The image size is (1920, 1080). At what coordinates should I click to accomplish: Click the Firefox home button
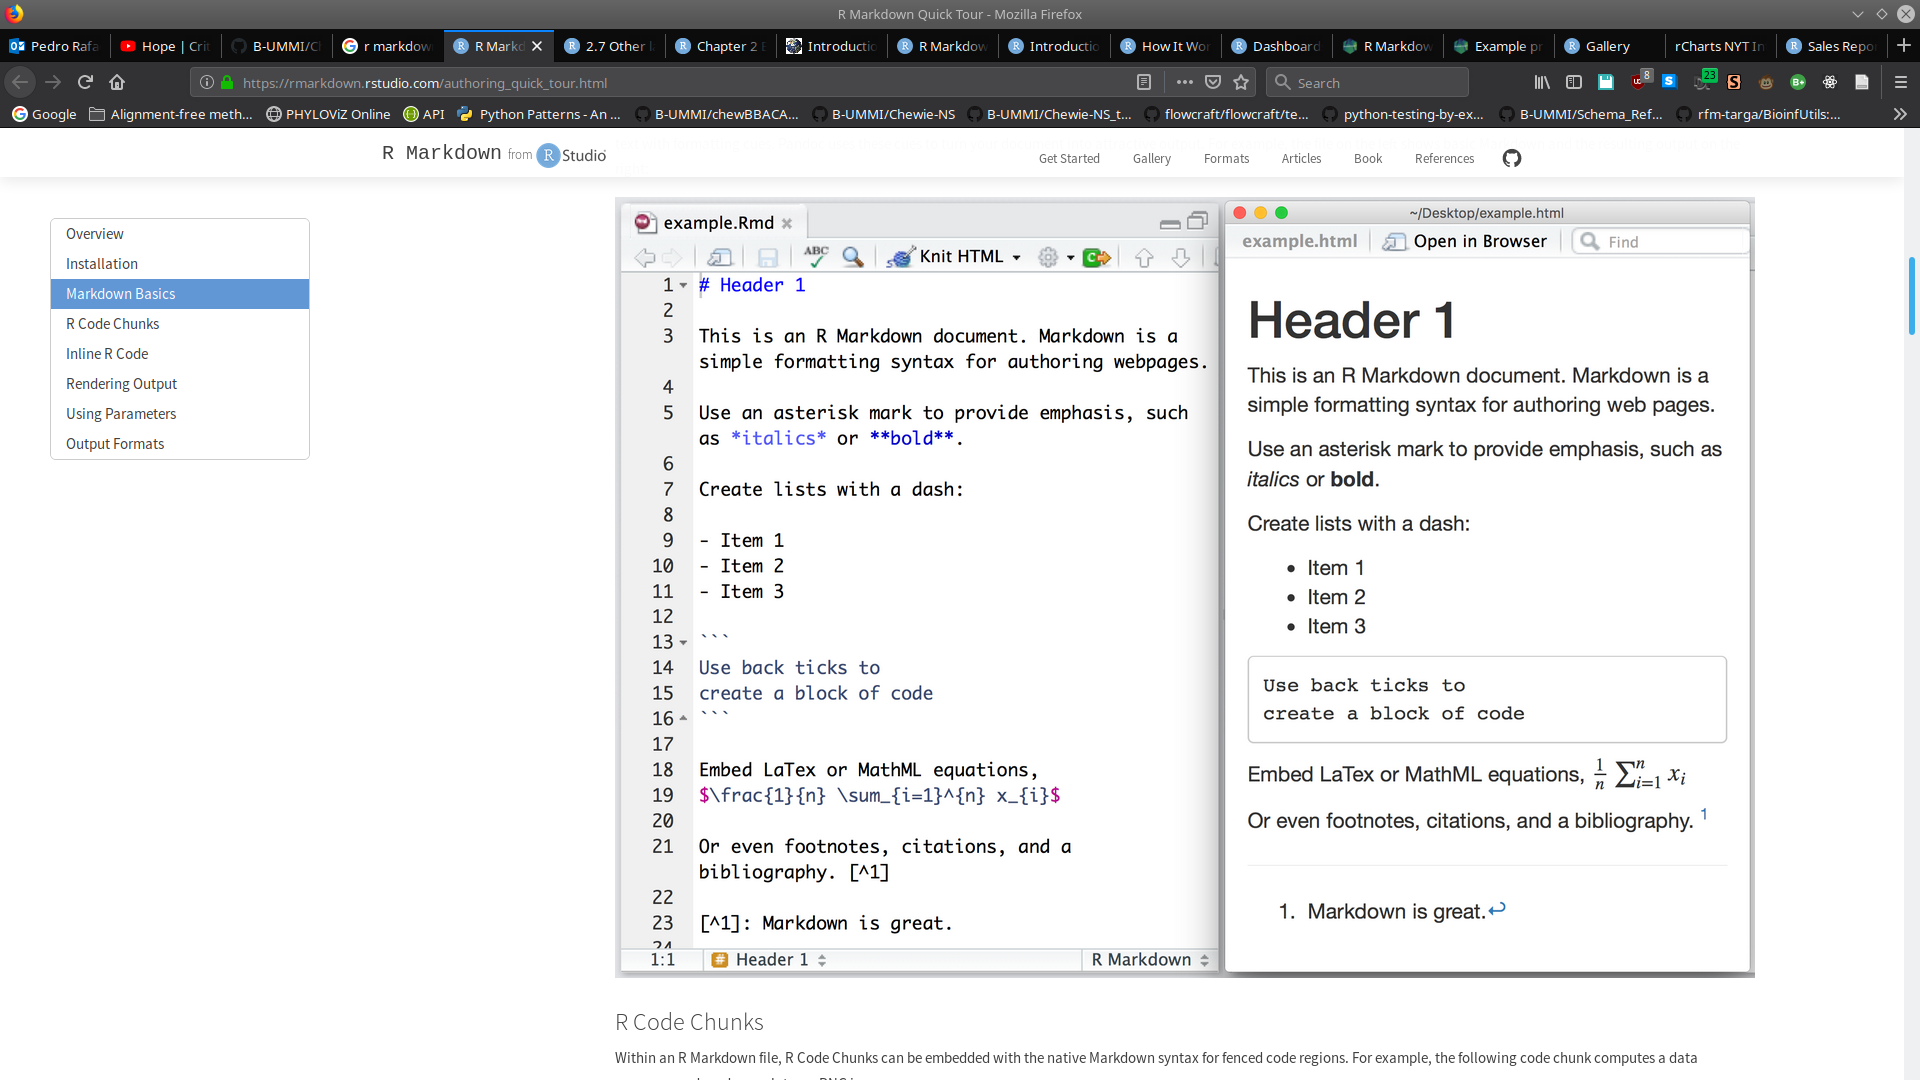pos(117,82)
